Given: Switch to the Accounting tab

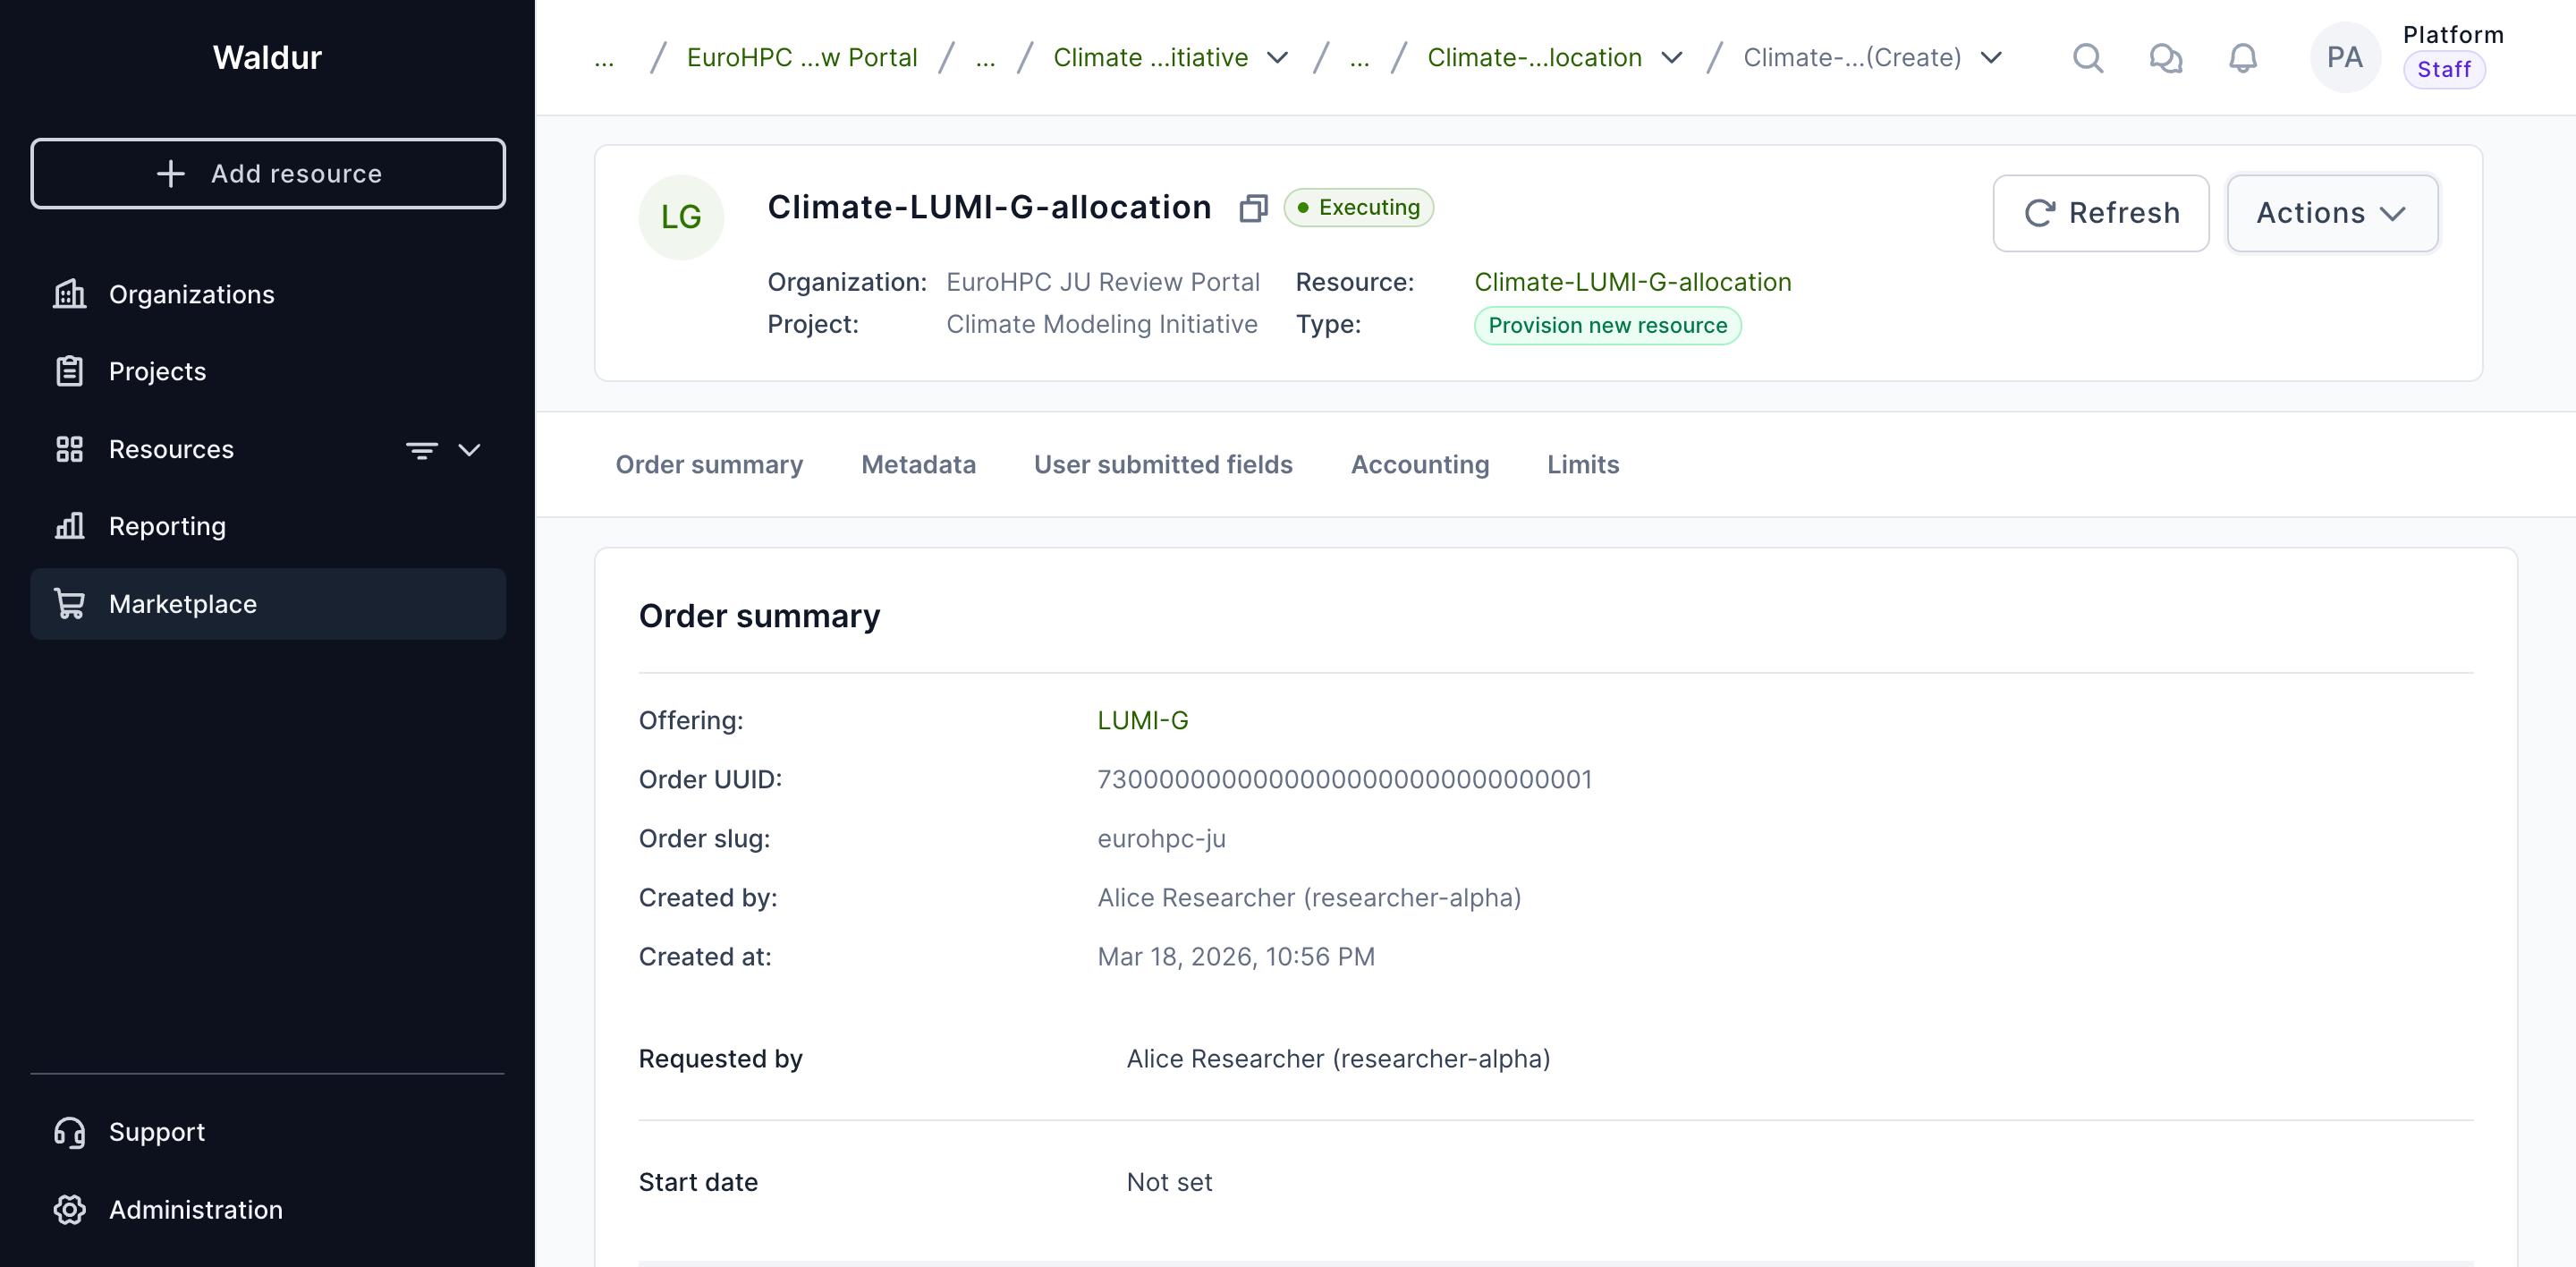Looking at the screenshot, I should 1419,465.
